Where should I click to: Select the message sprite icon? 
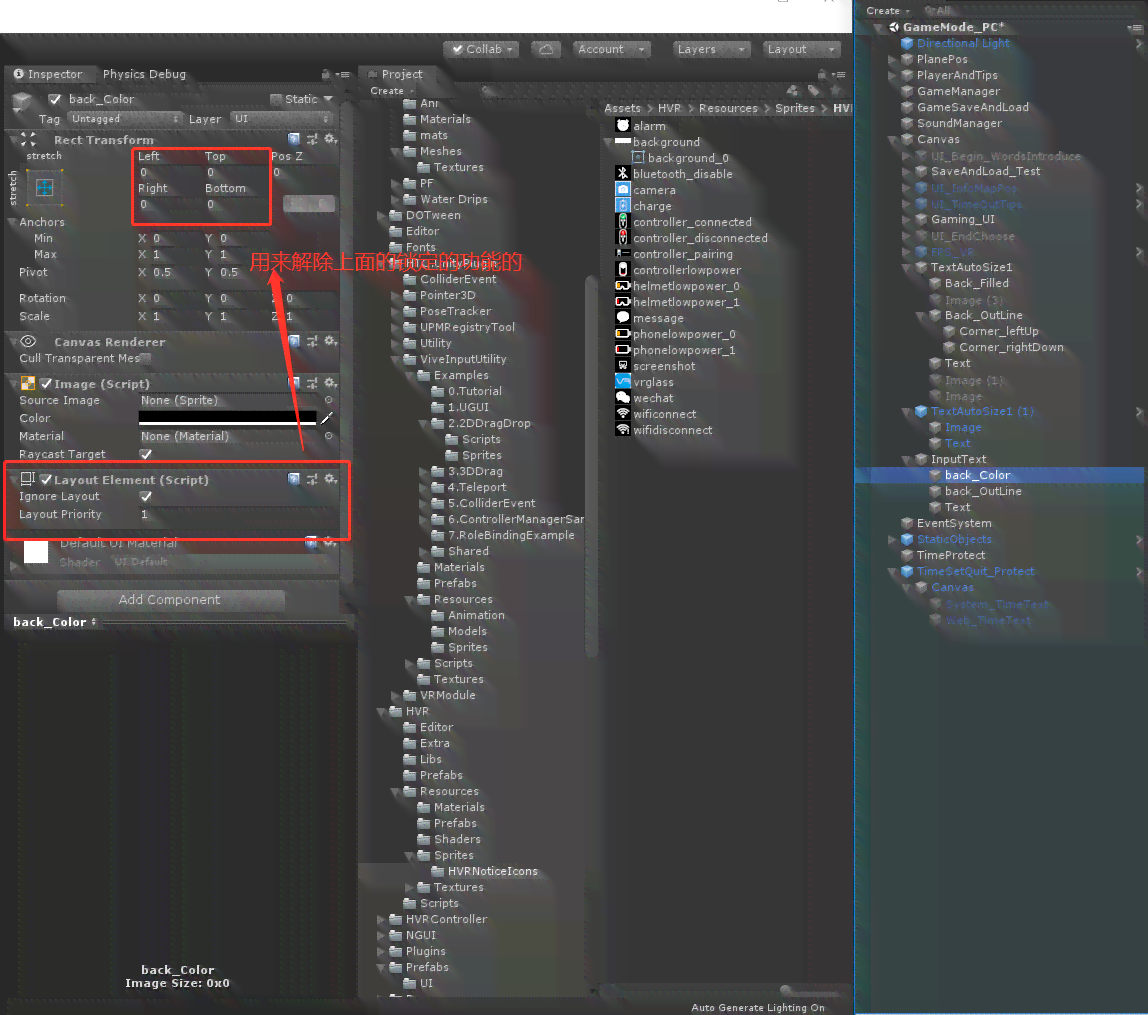click(622, 318)
